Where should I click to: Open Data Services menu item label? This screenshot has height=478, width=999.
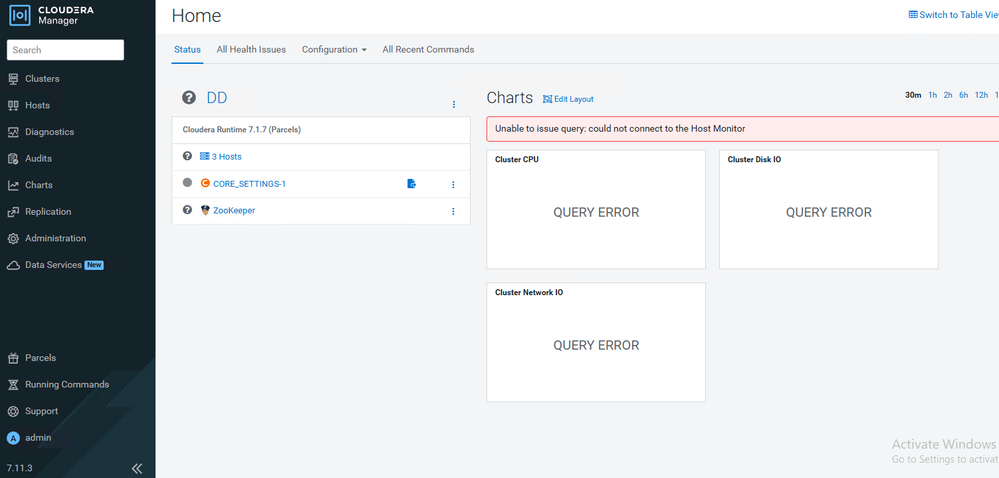[54, 265]
